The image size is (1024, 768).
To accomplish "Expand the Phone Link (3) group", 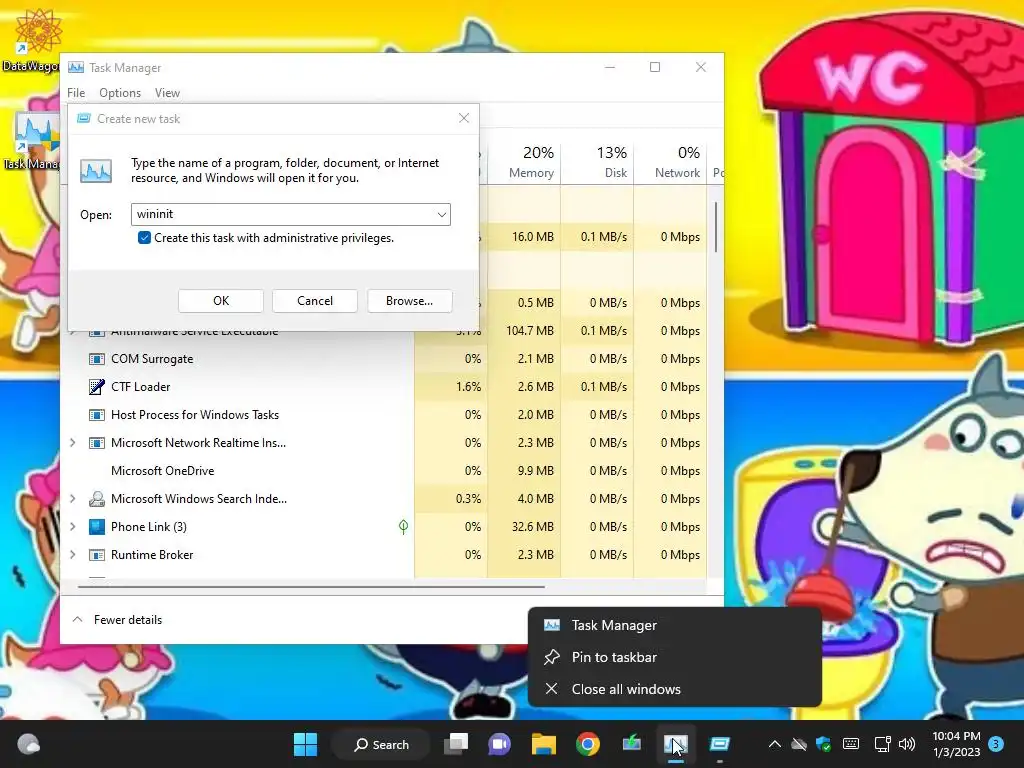I will 72,526.
